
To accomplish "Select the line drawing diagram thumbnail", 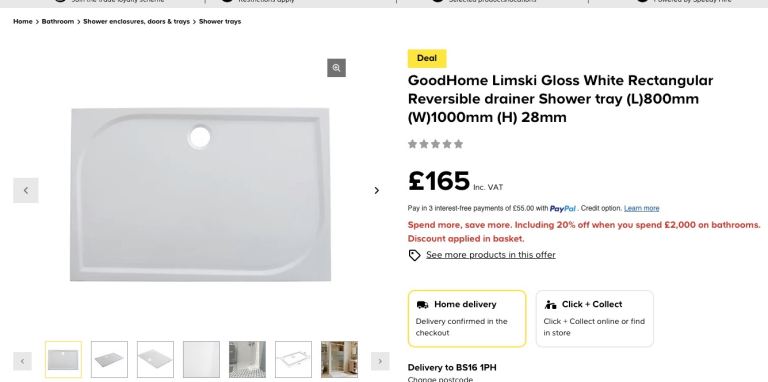I will [x=293, y=359].
